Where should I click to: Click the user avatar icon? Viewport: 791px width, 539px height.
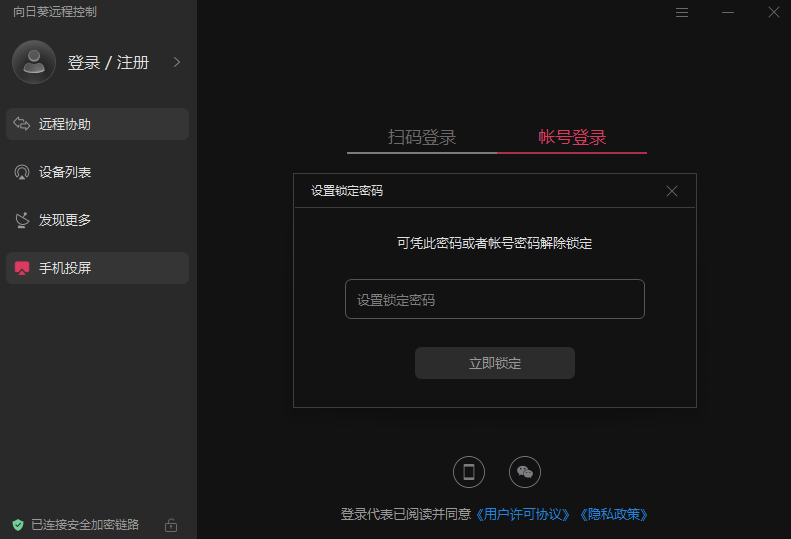click(x=34, y=62)
